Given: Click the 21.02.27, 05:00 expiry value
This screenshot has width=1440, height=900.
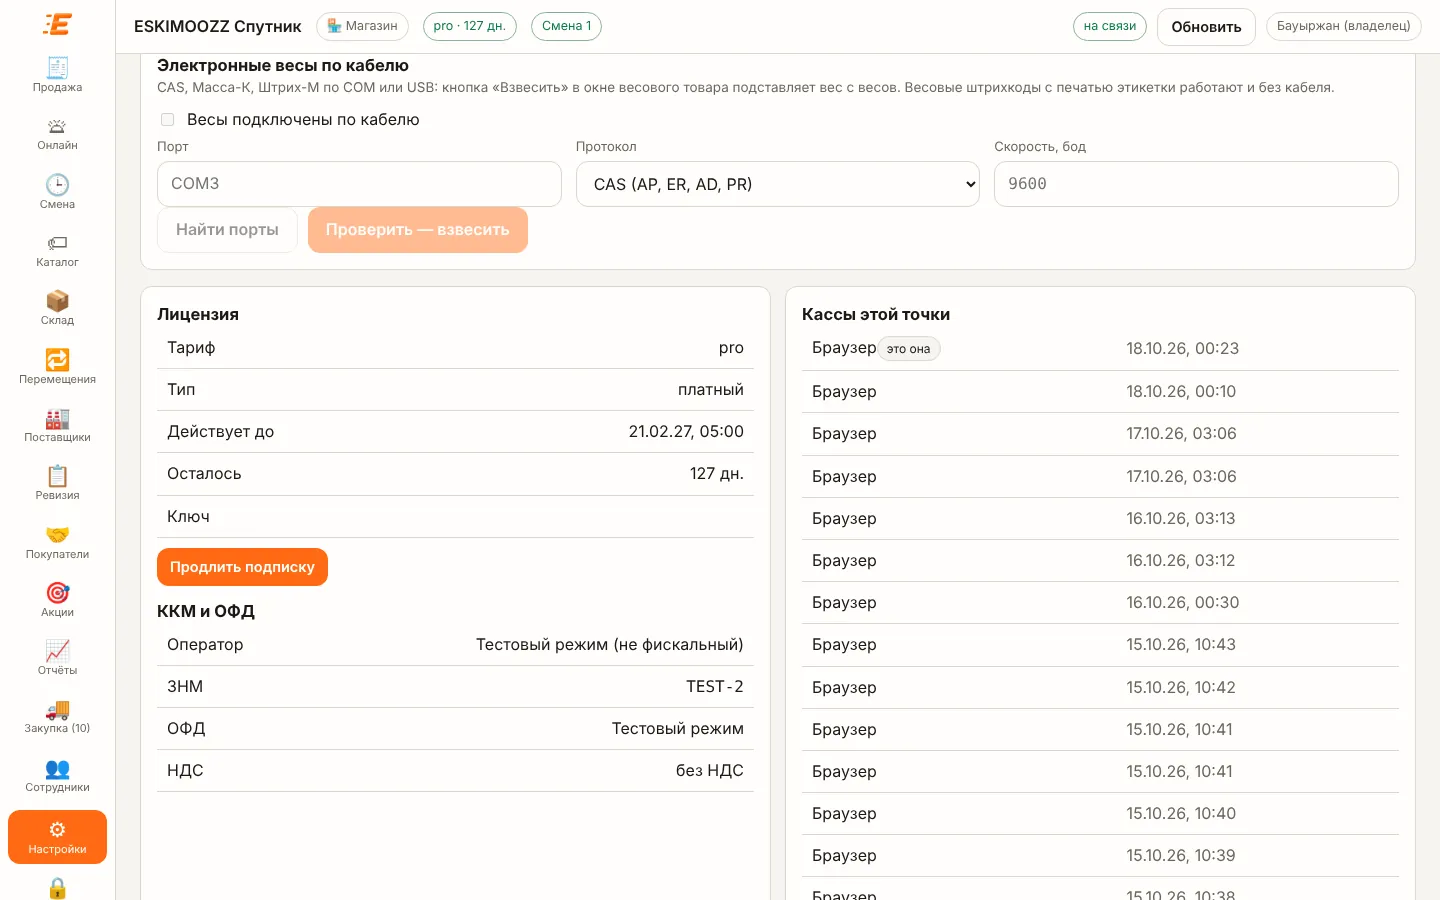Looking at the screenshot, I should click(x=686, y=432).
